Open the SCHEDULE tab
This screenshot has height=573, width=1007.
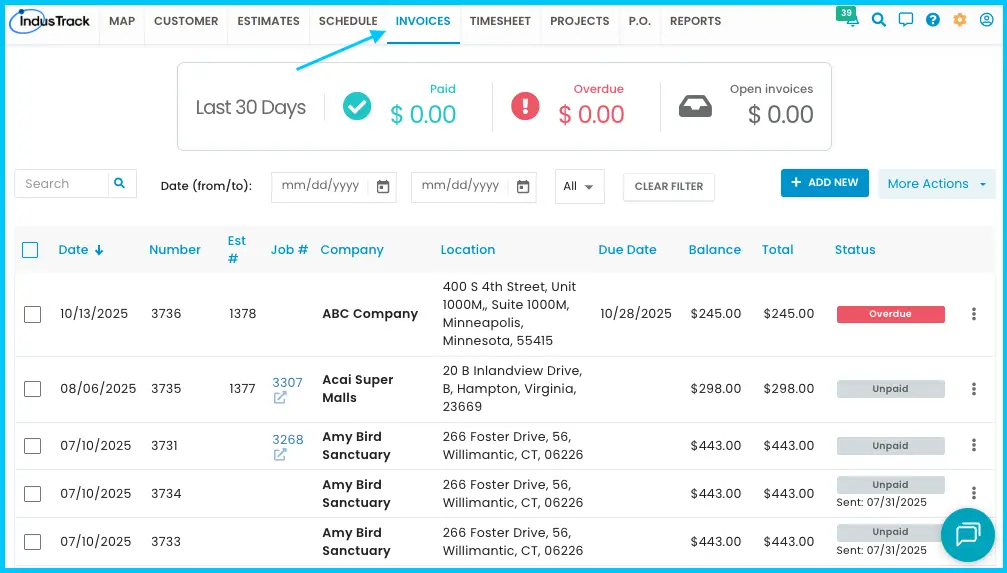pyautogui.click(x=348, y=21)
